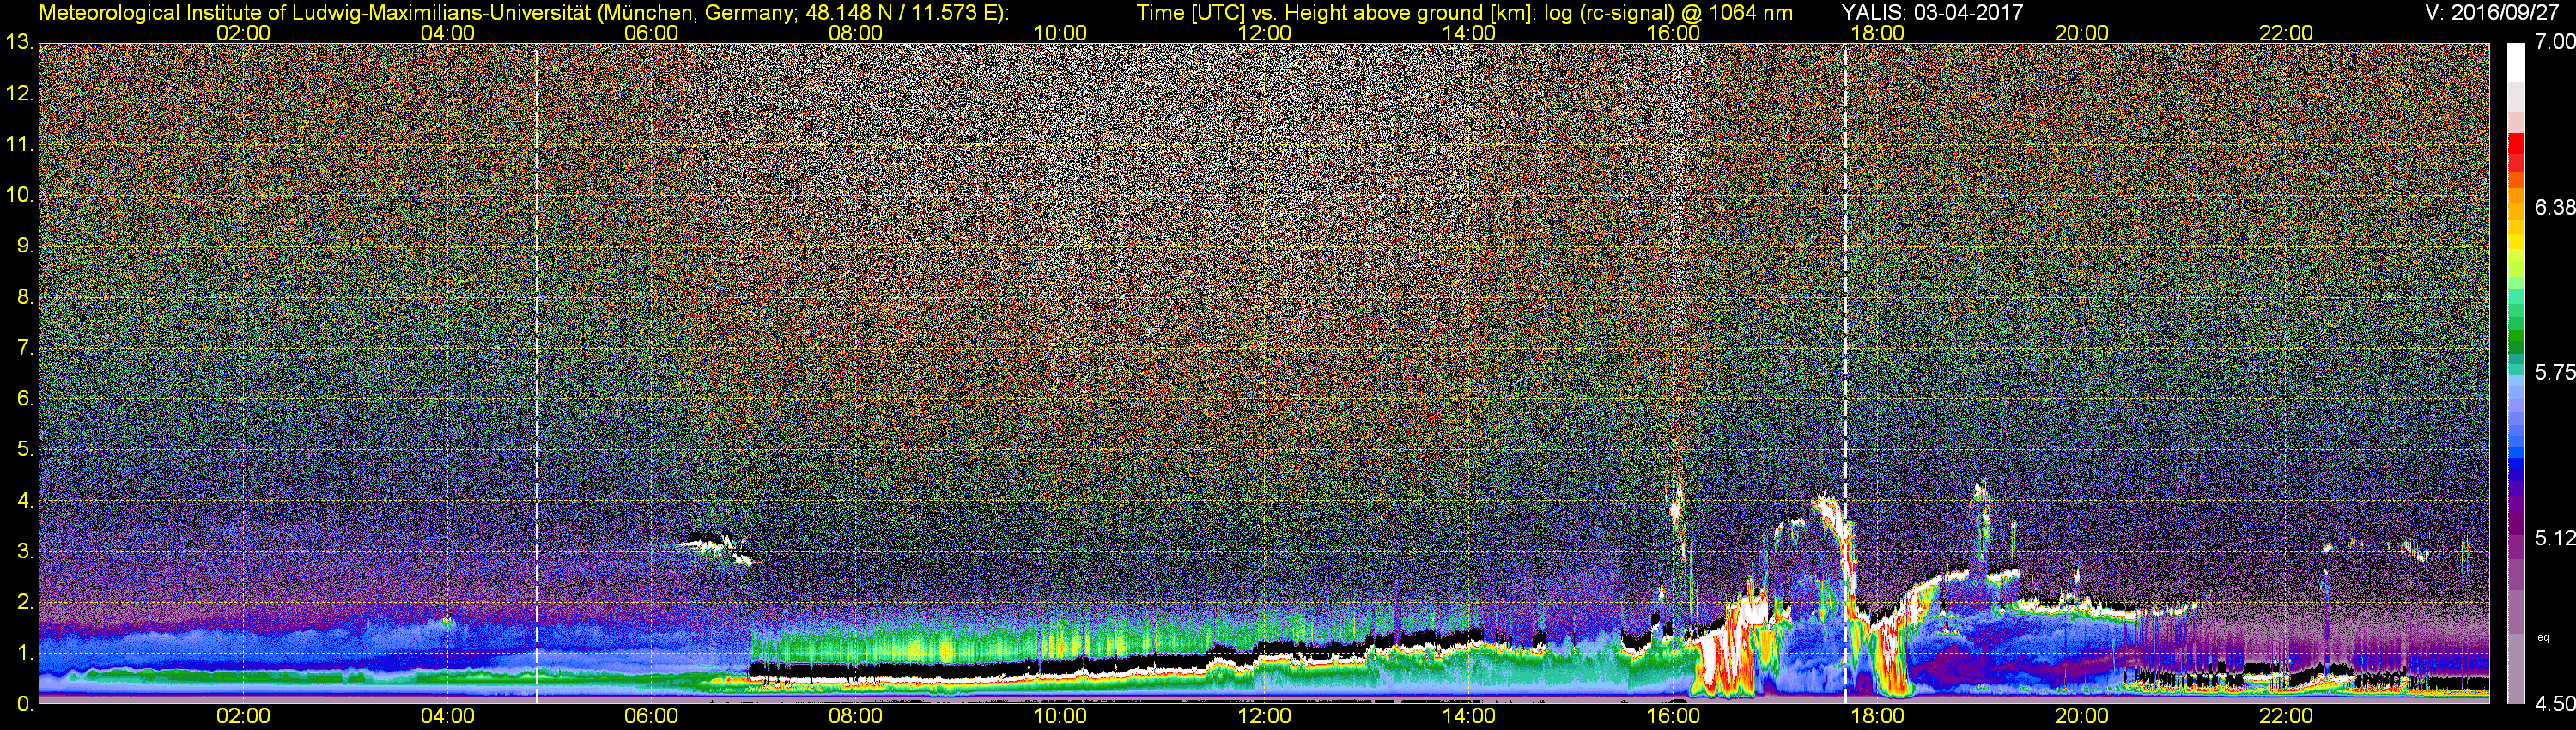Click the 13 km height axis label

coord(19,42)
